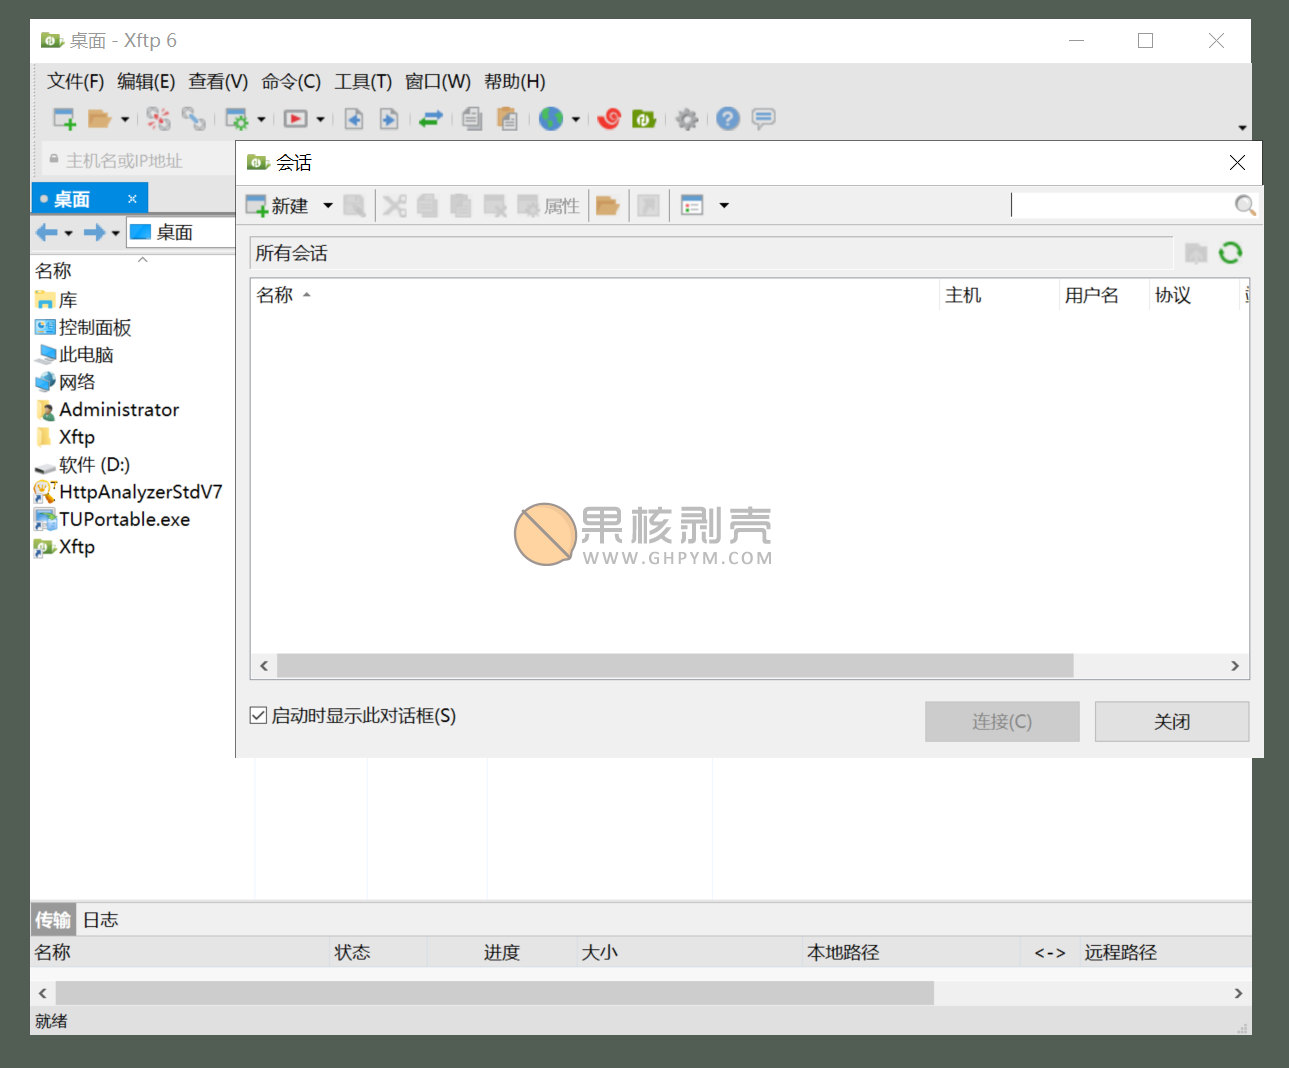Click the options gear icon in toolbar
The width and height of the screenshot is (1289, 1068).
[686, 119]
